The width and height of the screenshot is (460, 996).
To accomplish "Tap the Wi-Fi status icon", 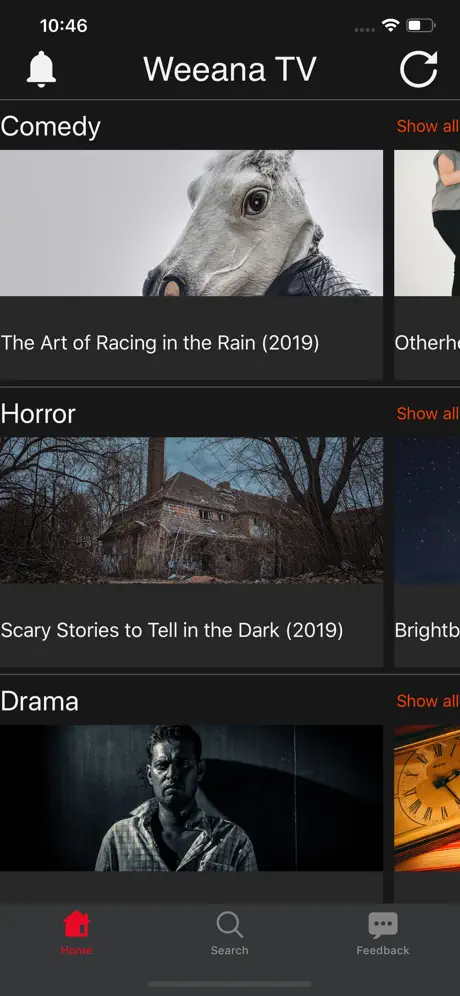I will pos(389,26).
